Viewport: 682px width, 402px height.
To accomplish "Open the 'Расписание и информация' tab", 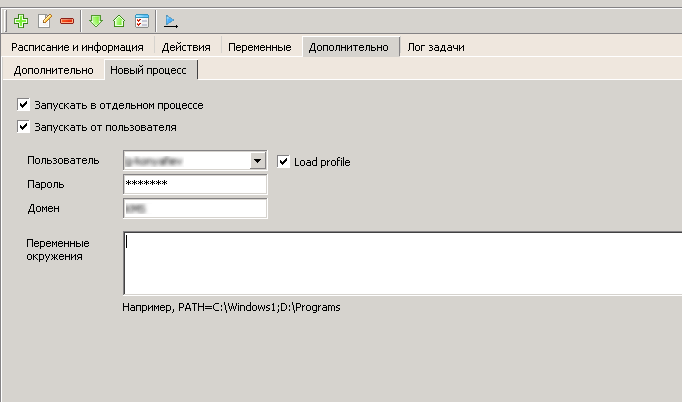I will tap(77, 47).
